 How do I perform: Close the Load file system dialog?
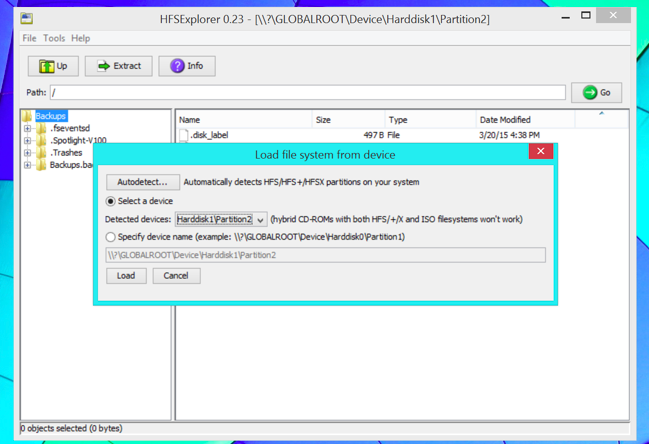click(541, 151)
